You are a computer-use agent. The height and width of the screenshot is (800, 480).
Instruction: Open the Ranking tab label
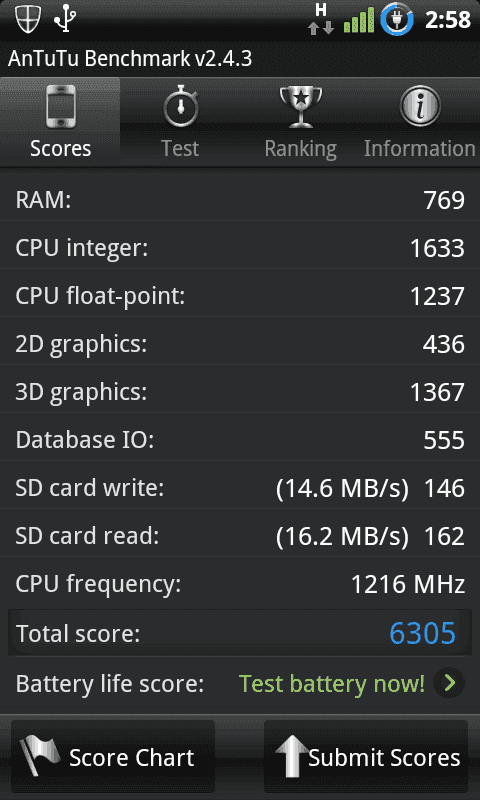tap(300, 149)
